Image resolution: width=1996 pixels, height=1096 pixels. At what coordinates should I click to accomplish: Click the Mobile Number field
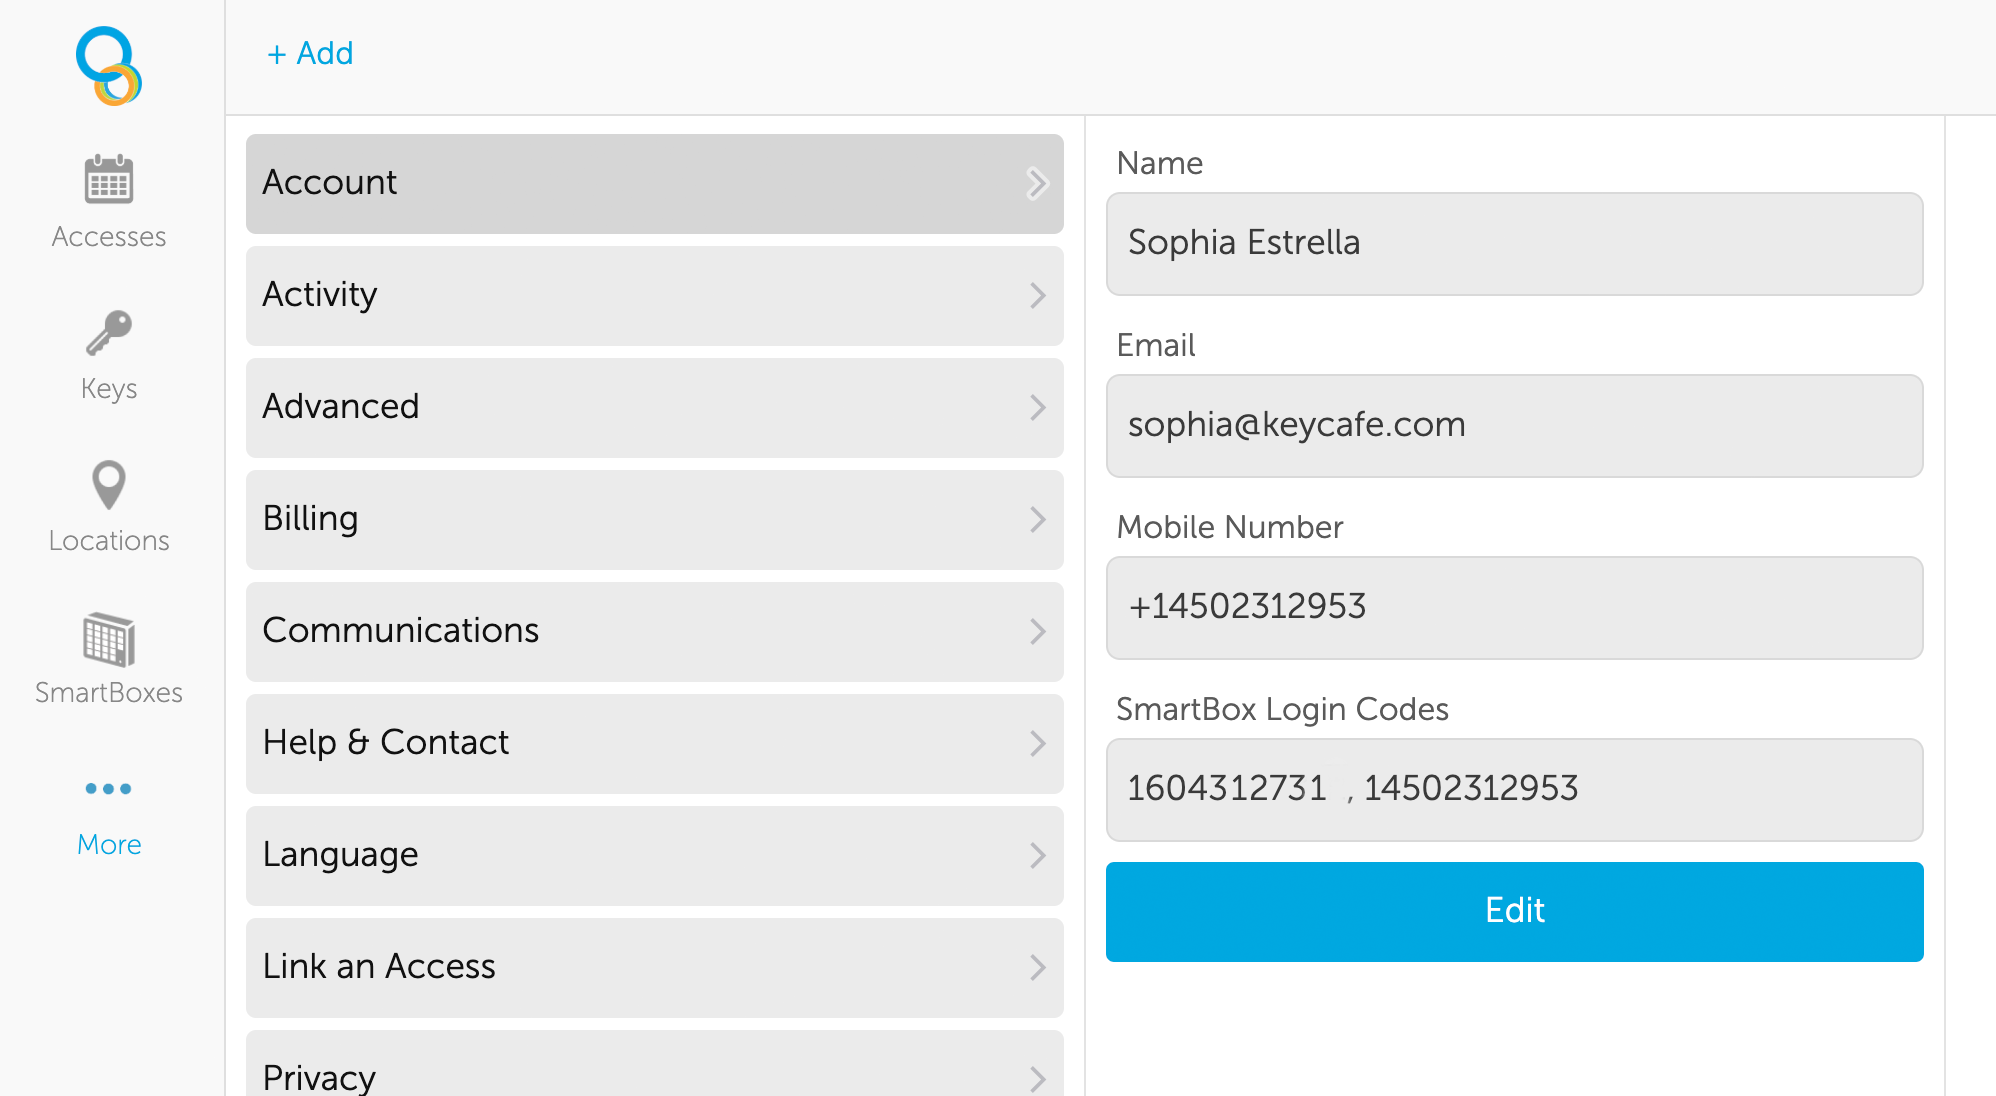[1513, 608]
